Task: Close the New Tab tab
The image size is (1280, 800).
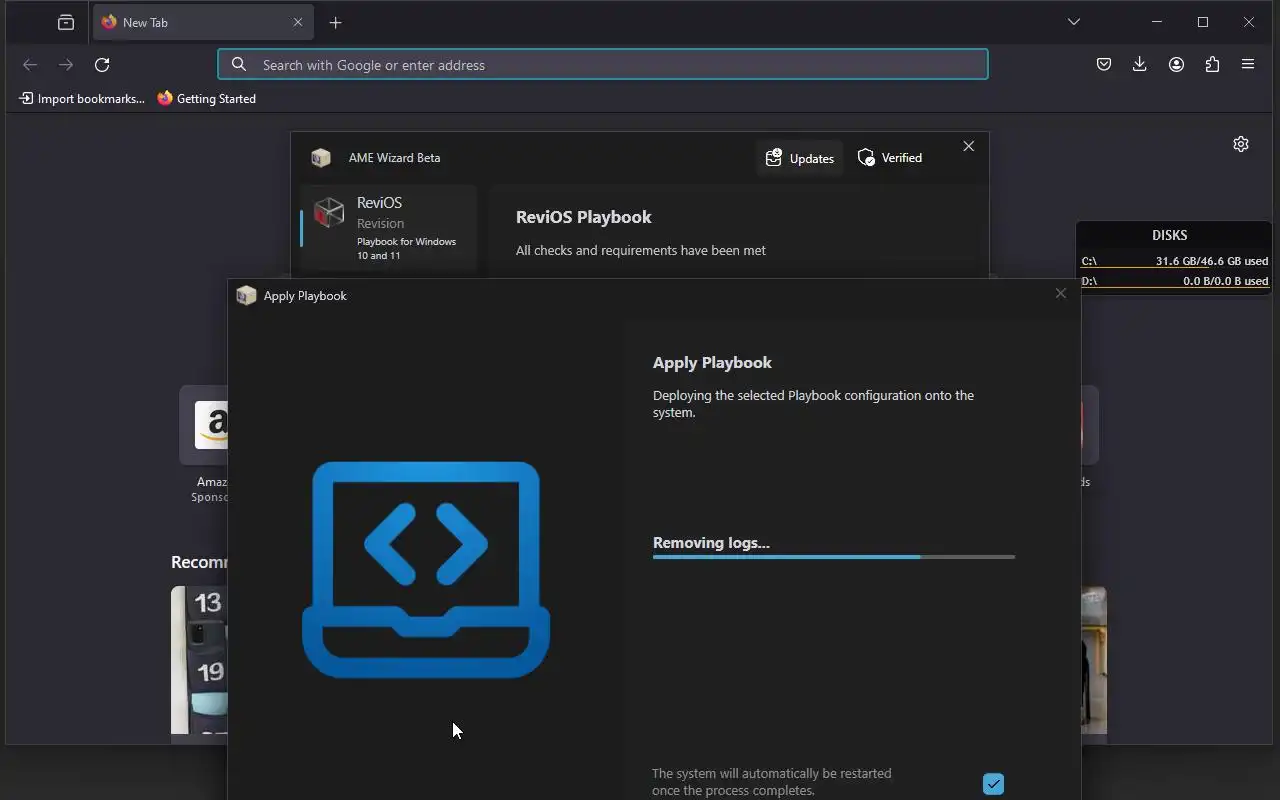Action: click(298, 22)
